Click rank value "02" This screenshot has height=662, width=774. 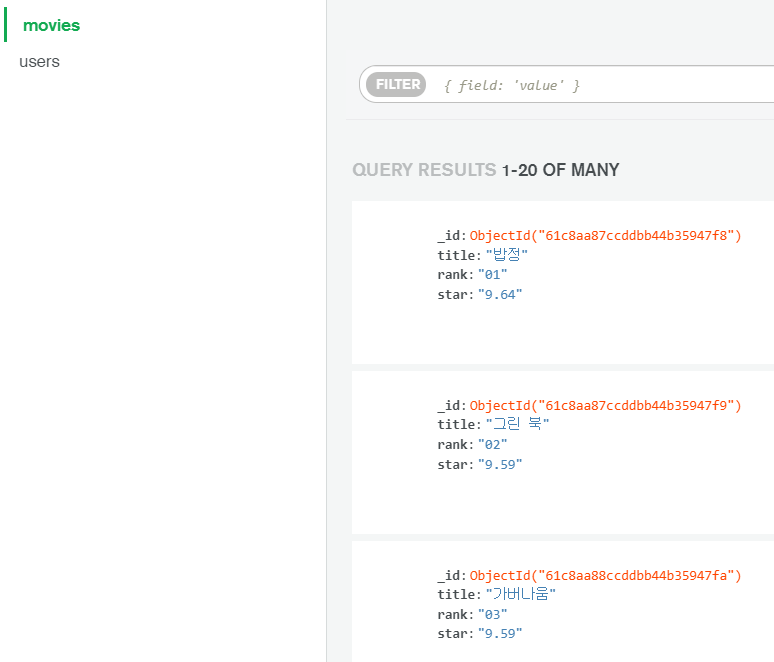(492, 444)
